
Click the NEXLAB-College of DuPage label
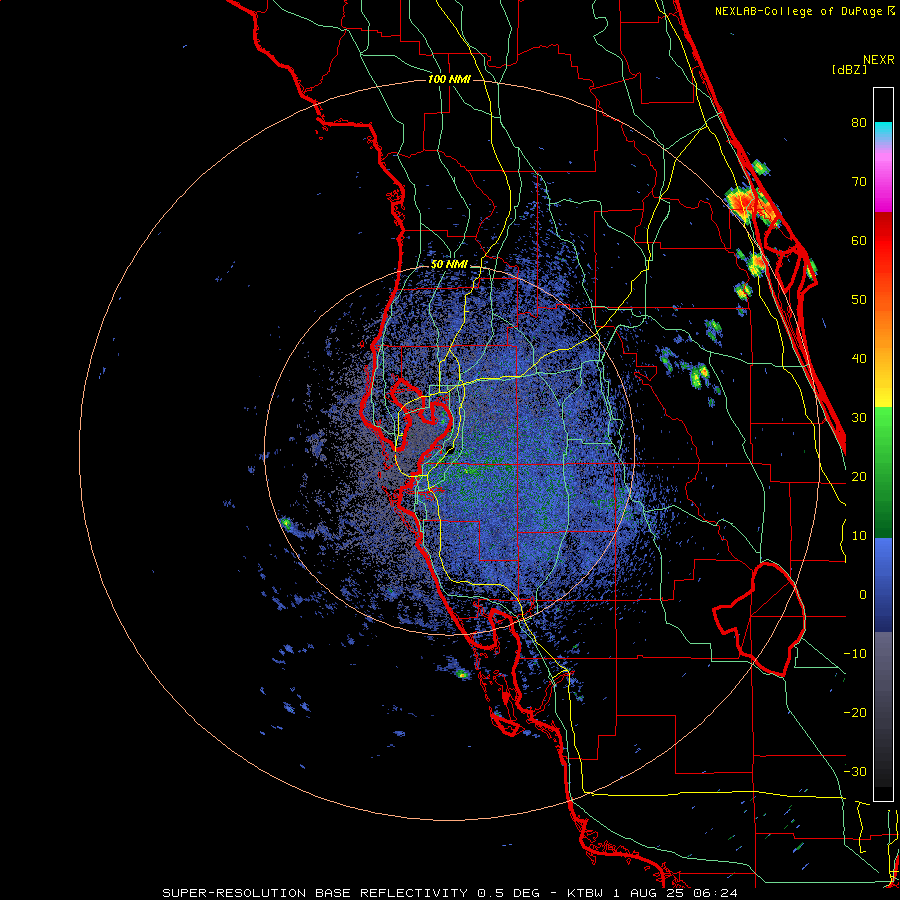[798, 11]
